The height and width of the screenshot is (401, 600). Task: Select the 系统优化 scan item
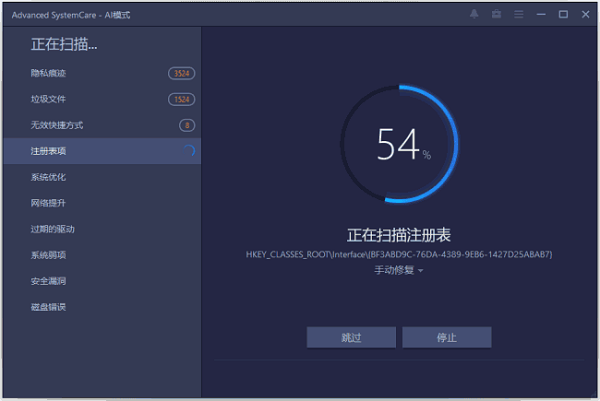pyautogui.click(x=102, y=177)
